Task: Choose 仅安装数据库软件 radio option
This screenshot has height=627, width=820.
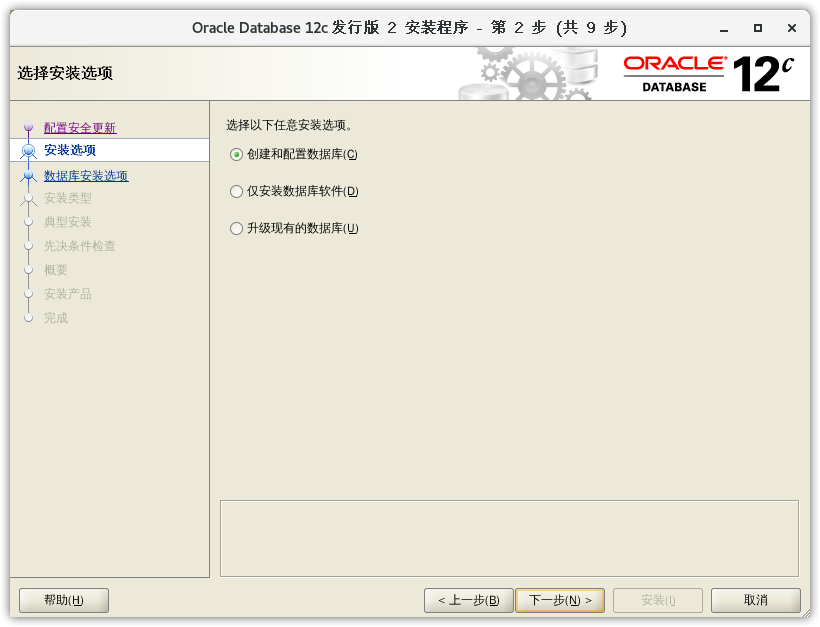Action: pos(237,191)
